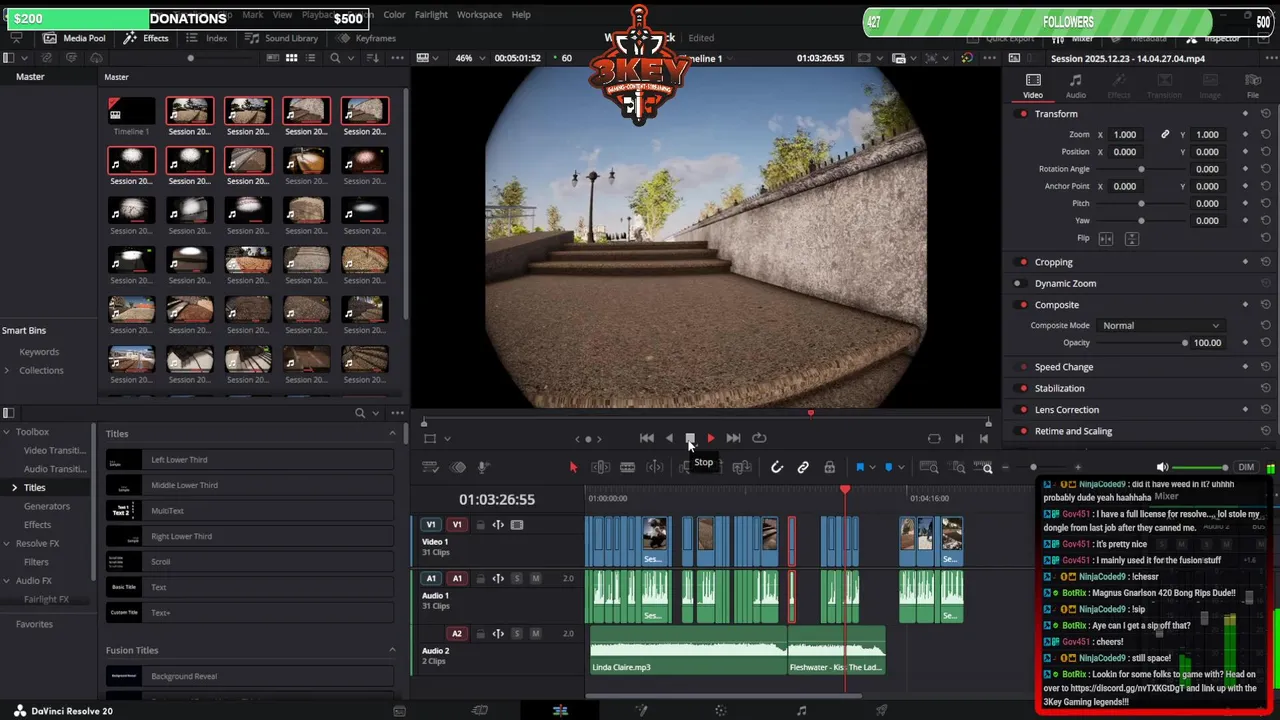
Task: Open the Index panel tab
Action: pos(207,38)
